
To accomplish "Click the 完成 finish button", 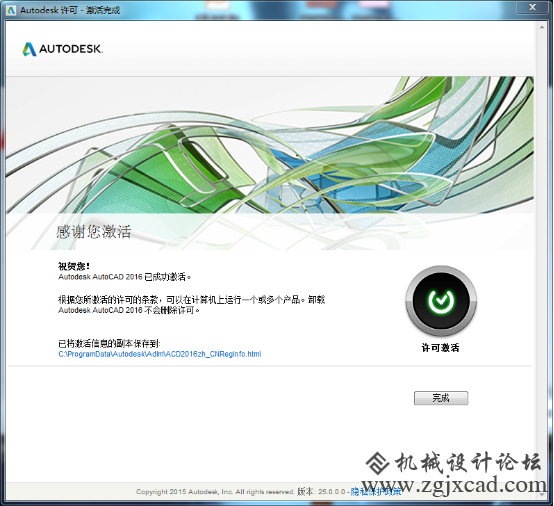I will click(441, 398).
